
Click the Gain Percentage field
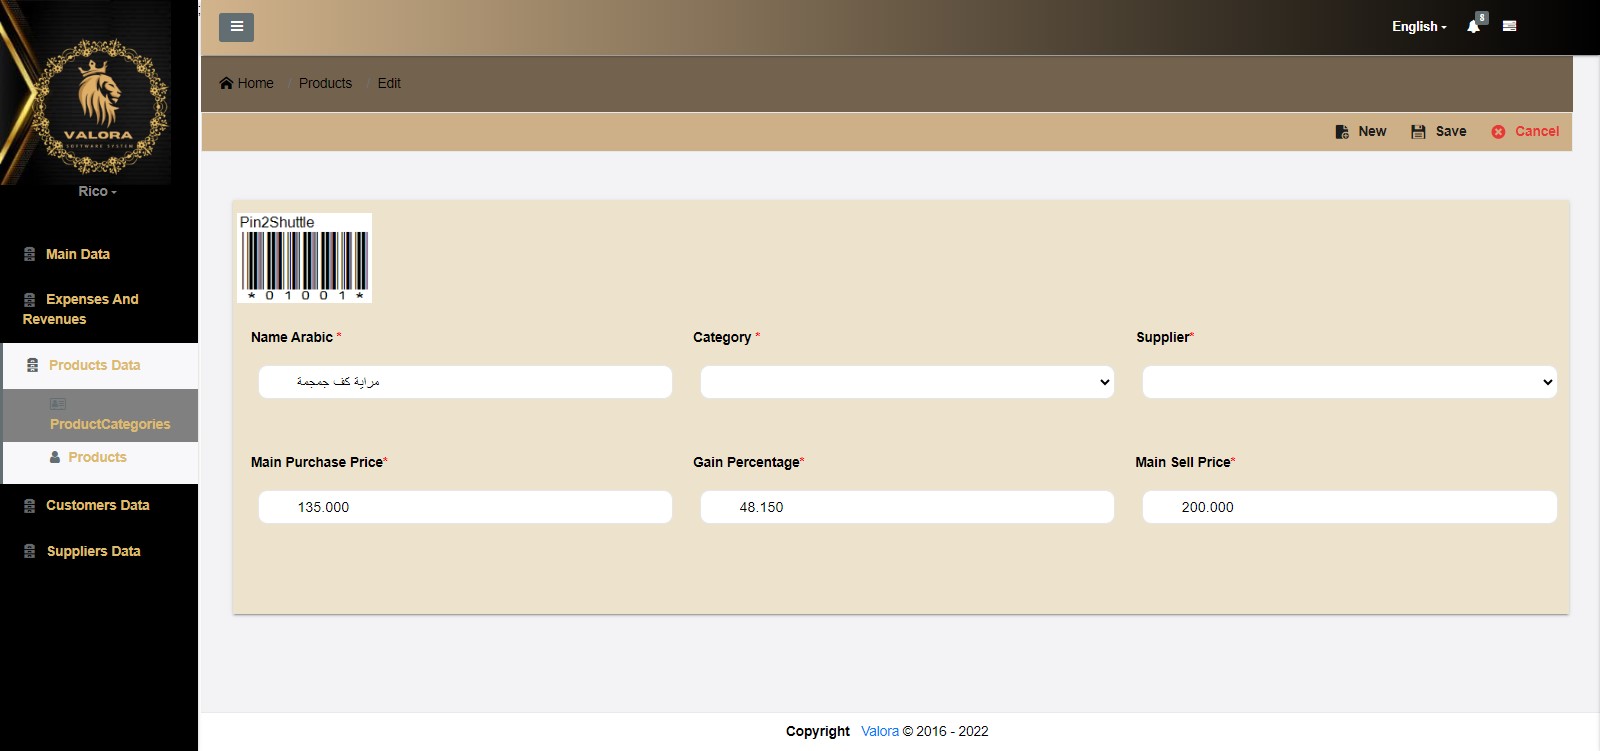click(x=907, y=507)
